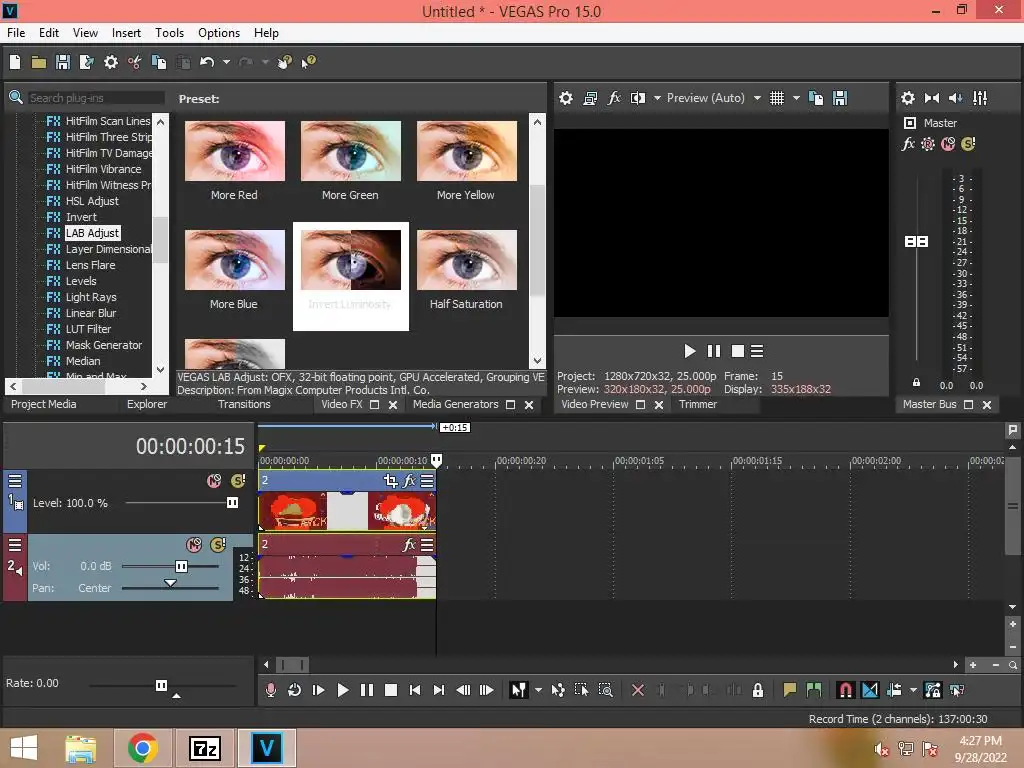Click the Master volume fader handle
Viewport: 1024px width, 768px height.
coord(916,242)
